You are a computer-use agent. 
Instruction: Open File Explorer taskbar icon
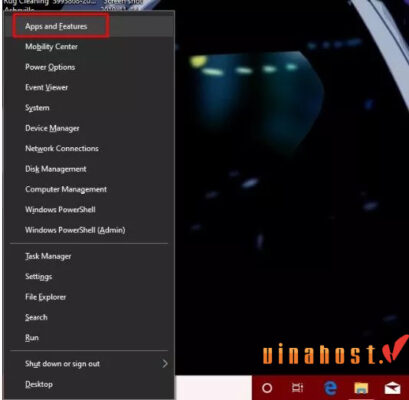[361, 388]
